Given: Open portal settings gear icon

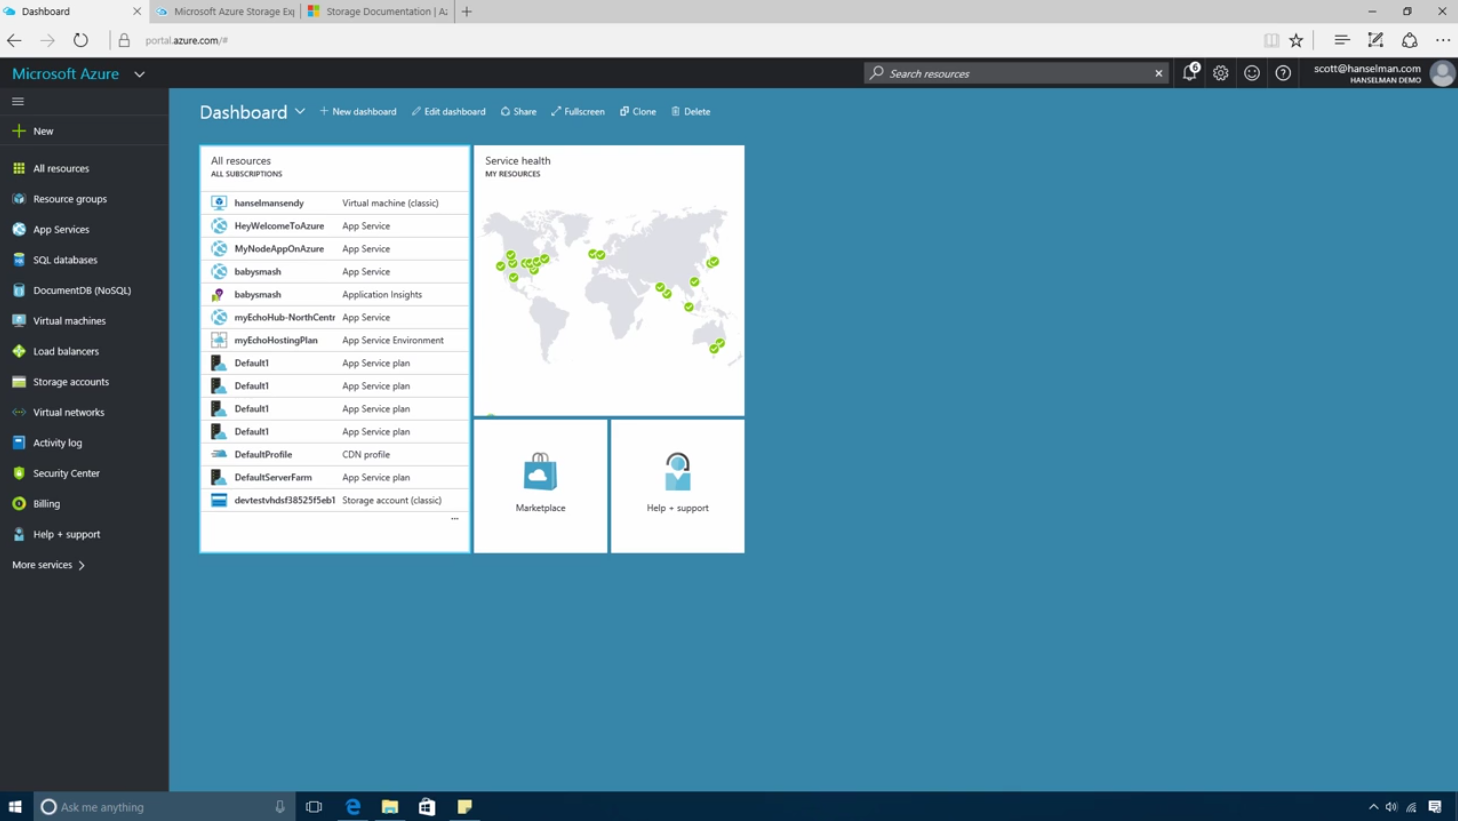Looking at the screenshot, I should click(x=1220, y=73).
